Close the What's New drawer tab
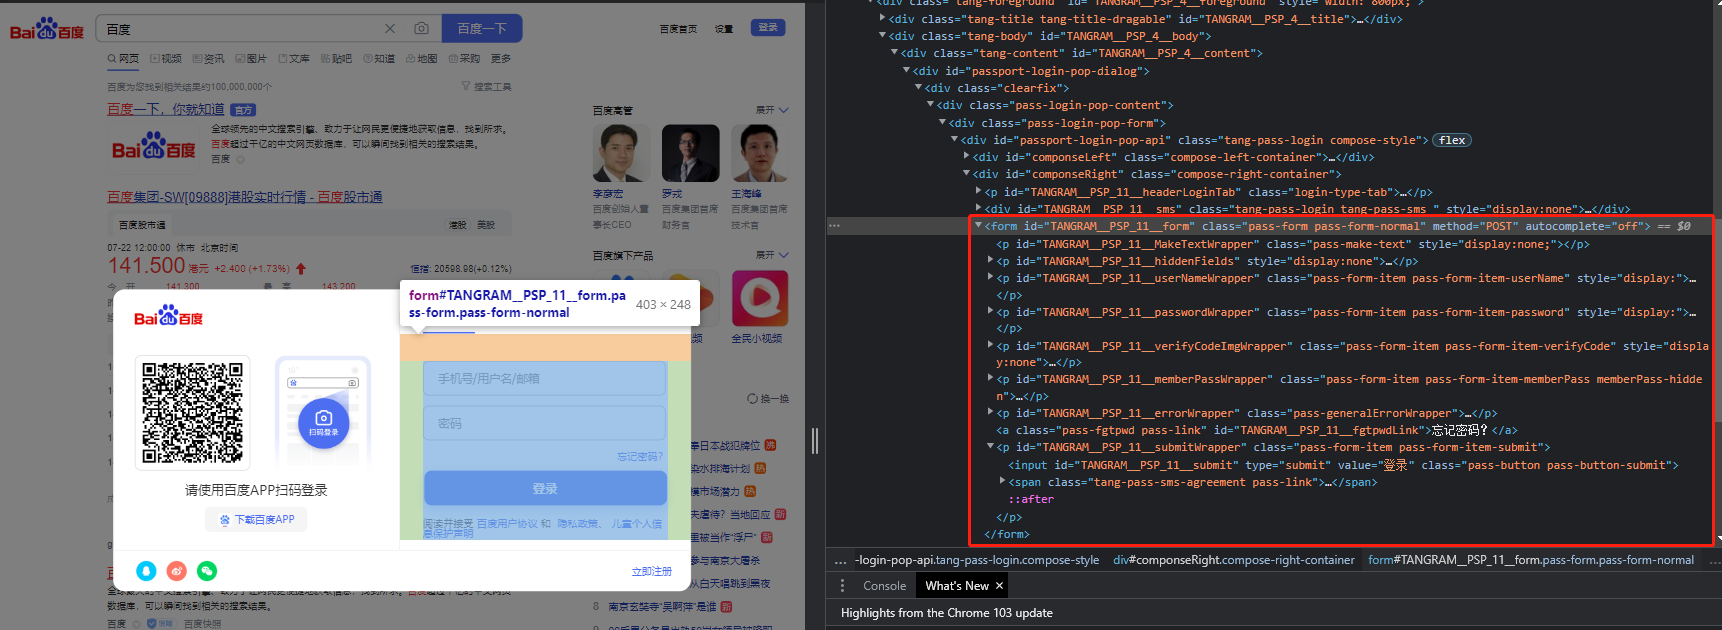1722x630 pixels. click(x=999, y=586)
